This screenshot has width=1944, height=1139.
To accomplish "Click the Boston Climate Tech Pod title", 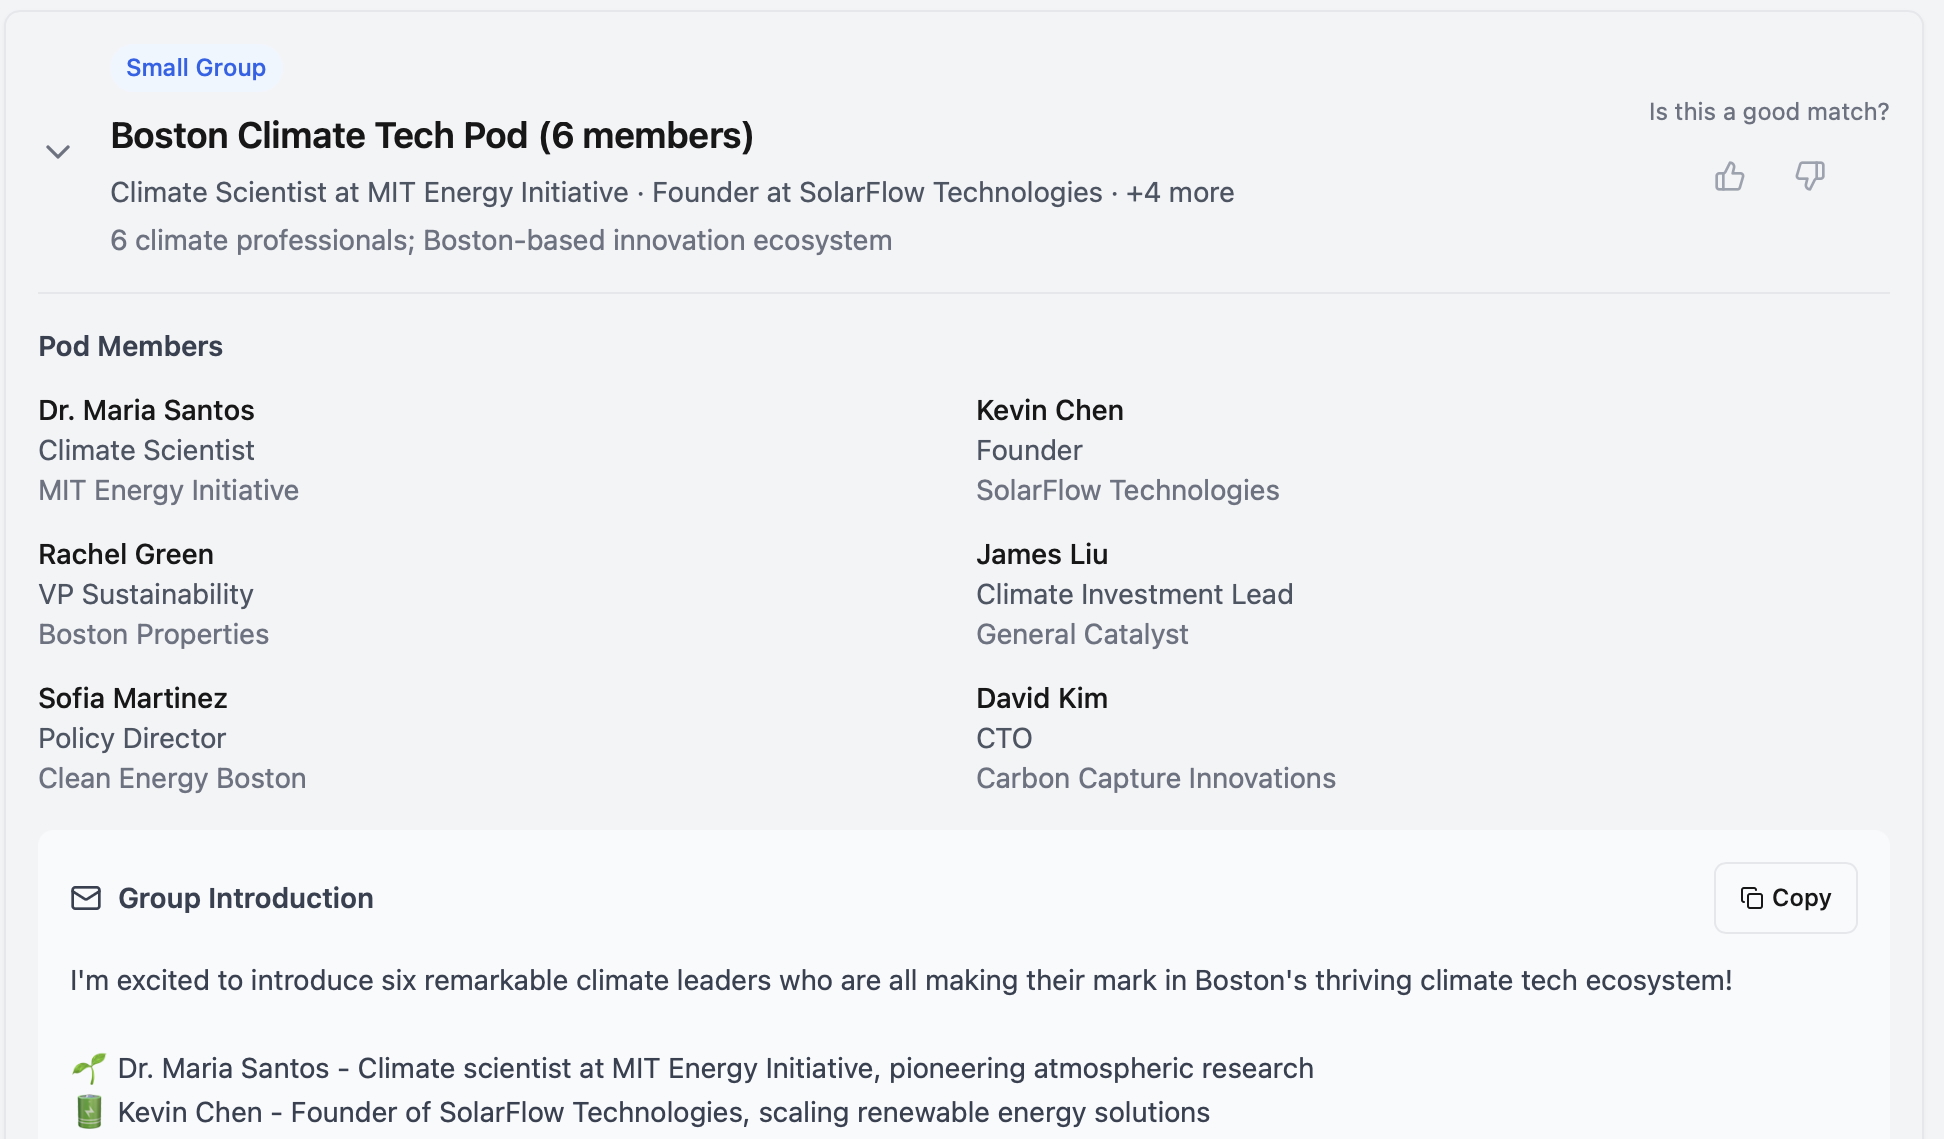I will [431, 136].
